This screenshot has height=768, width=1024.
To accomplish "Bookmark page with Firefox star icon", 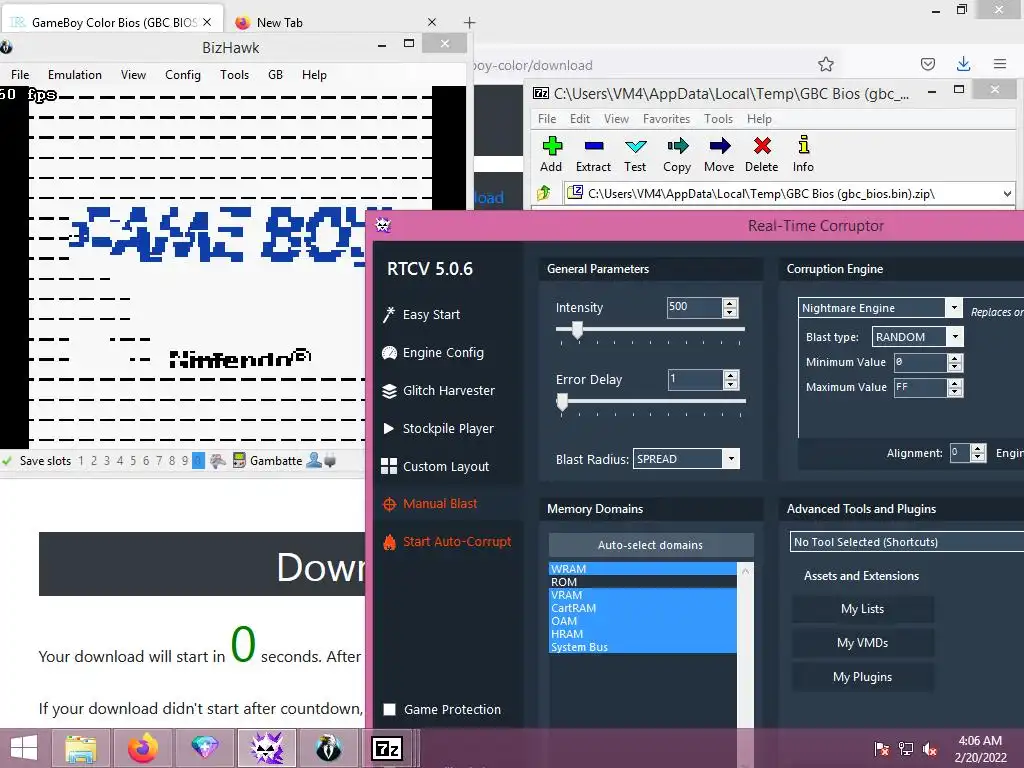I will [826, 64].
